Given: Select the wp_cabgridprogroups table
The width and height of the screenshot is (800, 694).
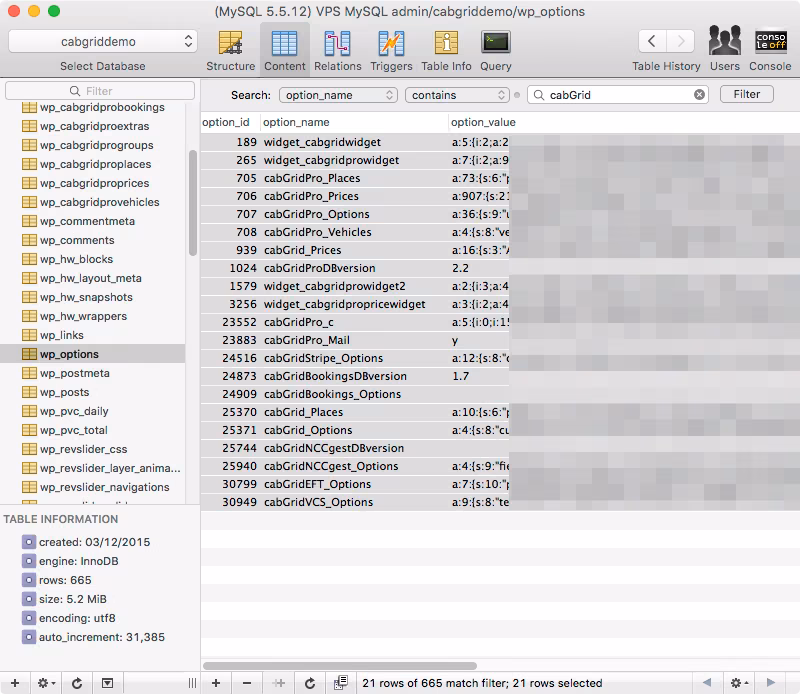Looking at the screenshot, I should [92, 145].
